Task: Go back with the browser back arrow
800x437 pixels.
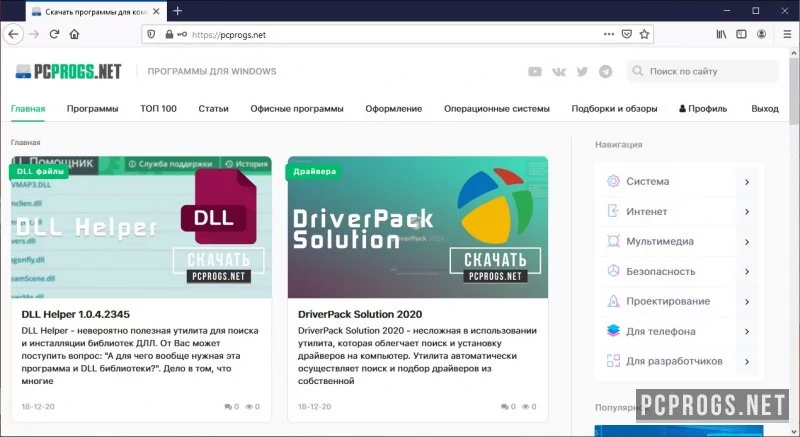Action: click(x=13, y=35)
